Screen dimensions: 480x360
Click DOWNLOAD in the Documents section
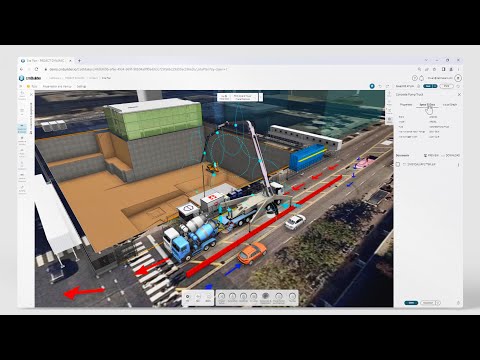451,156
